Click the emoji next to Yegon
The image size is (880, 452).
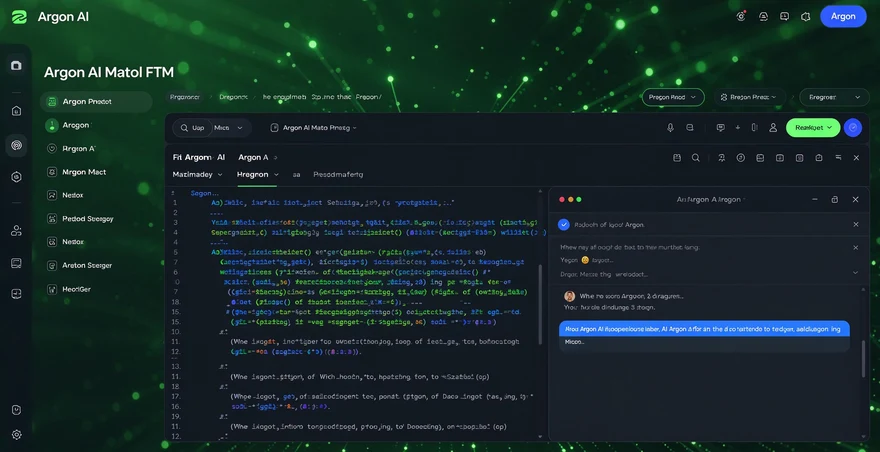click(585, 260)
